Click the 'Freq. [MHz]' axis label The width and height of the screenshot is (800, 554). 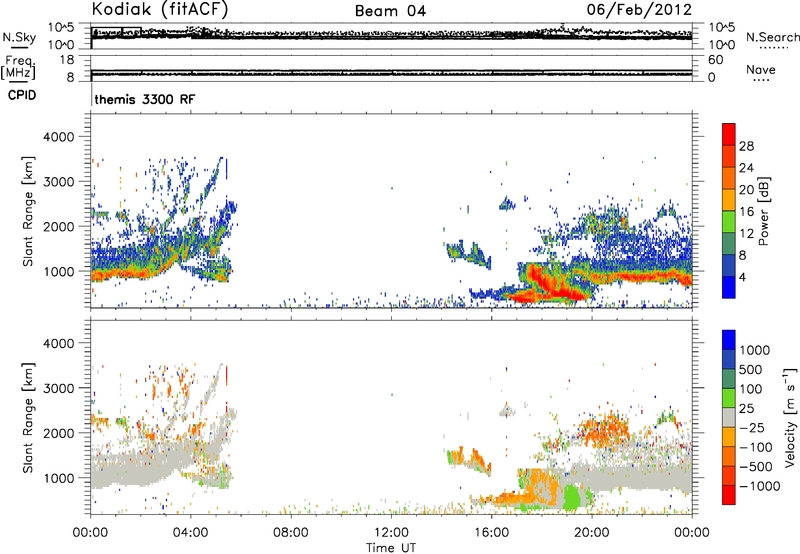[x=18, y=68]
